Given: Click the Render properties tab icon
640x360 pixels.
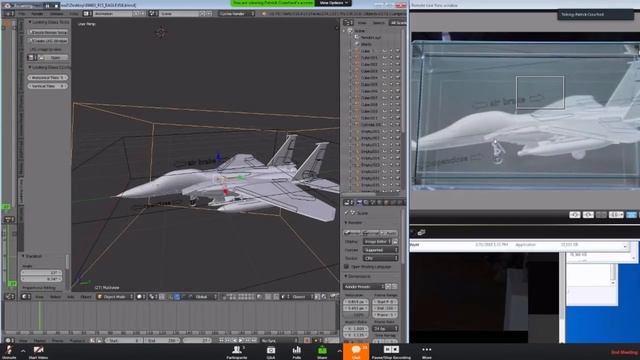Looking at the screenshot, I should (359, 202).
